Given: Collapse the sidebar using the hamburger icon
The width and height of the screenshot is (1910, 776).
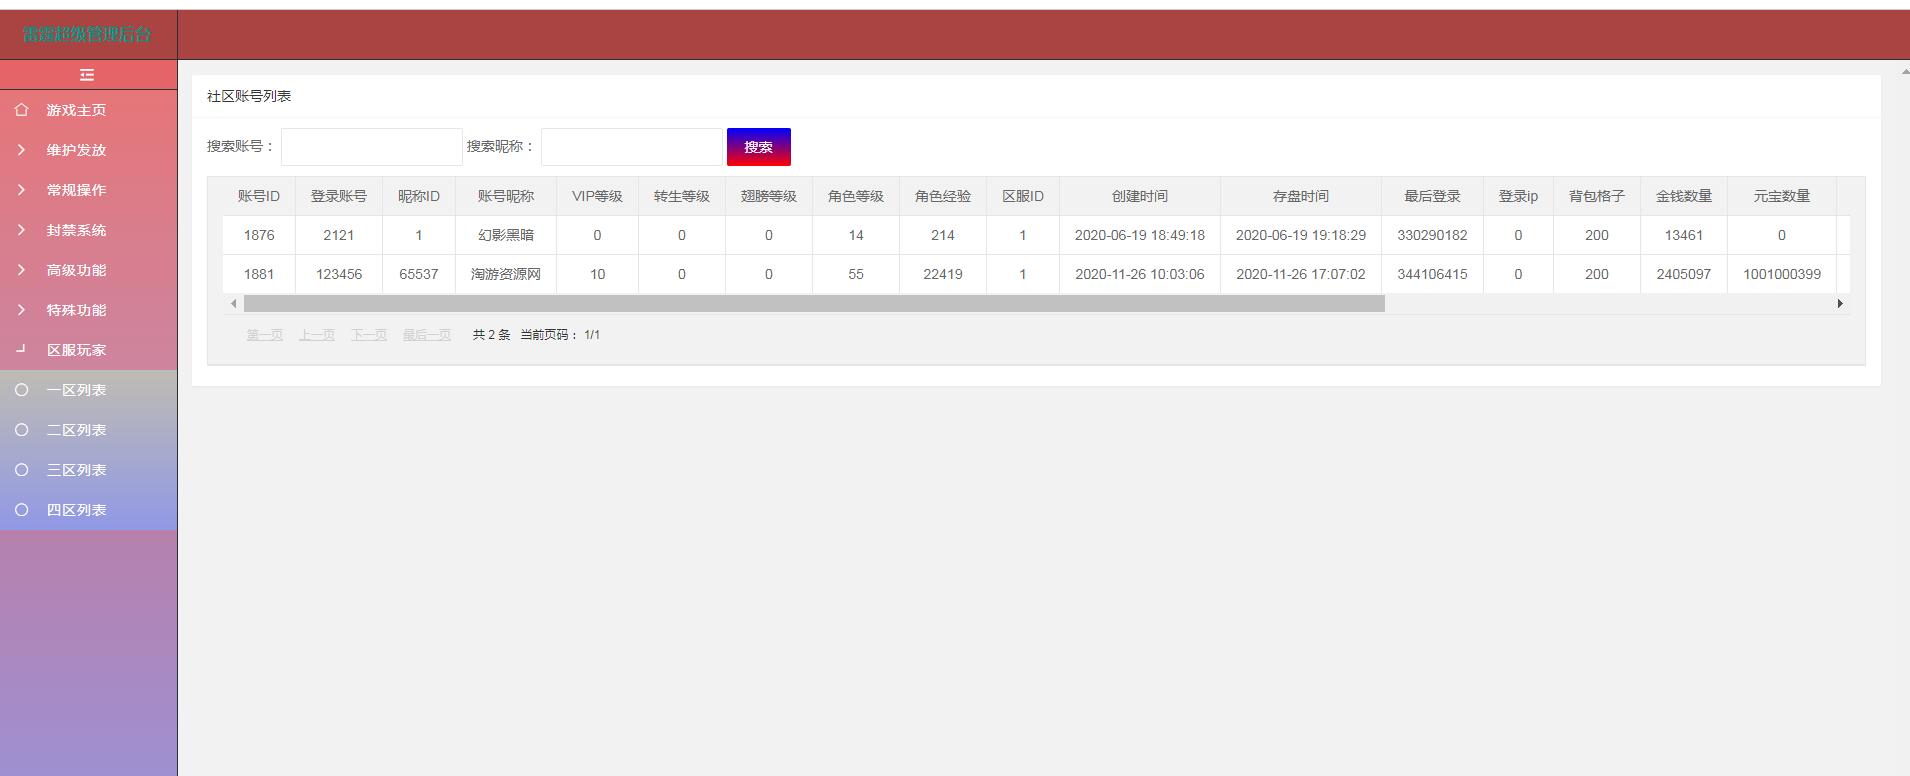Looking at the screenshot, I should coord(87,75).
